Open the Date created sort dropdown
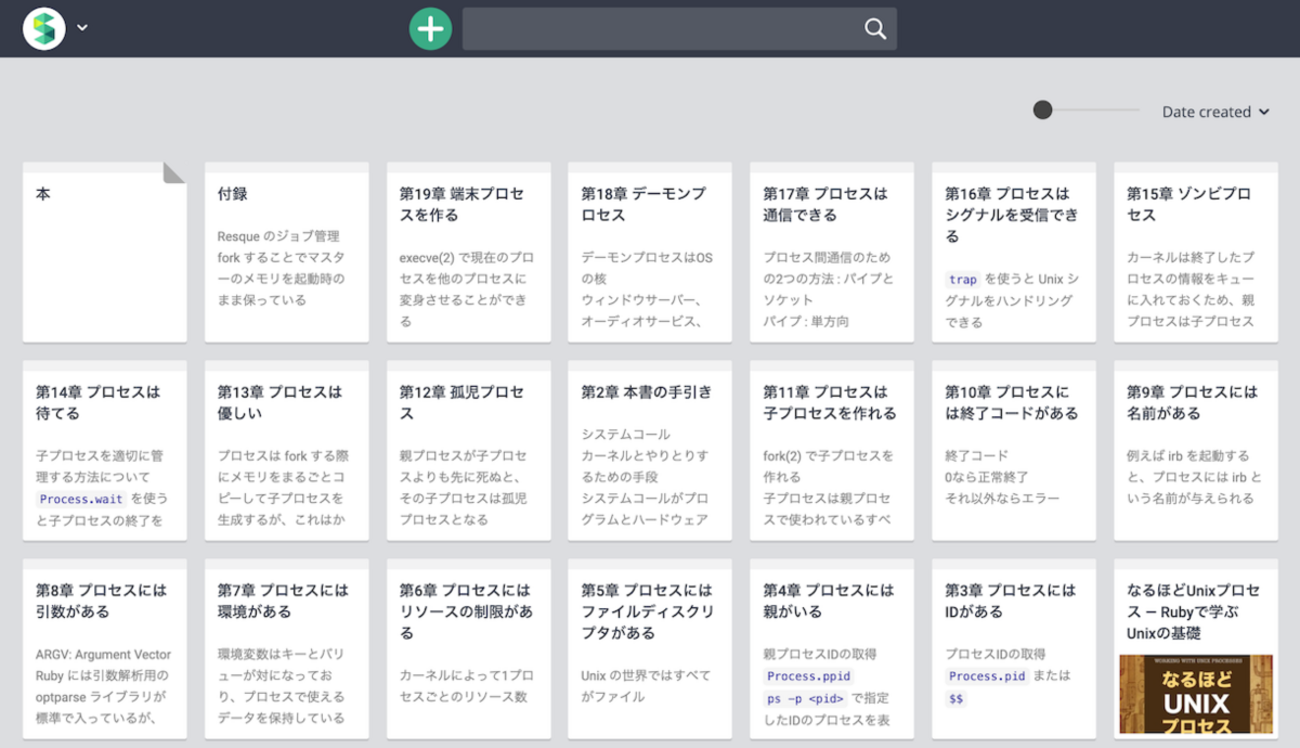 [1215, 112]
